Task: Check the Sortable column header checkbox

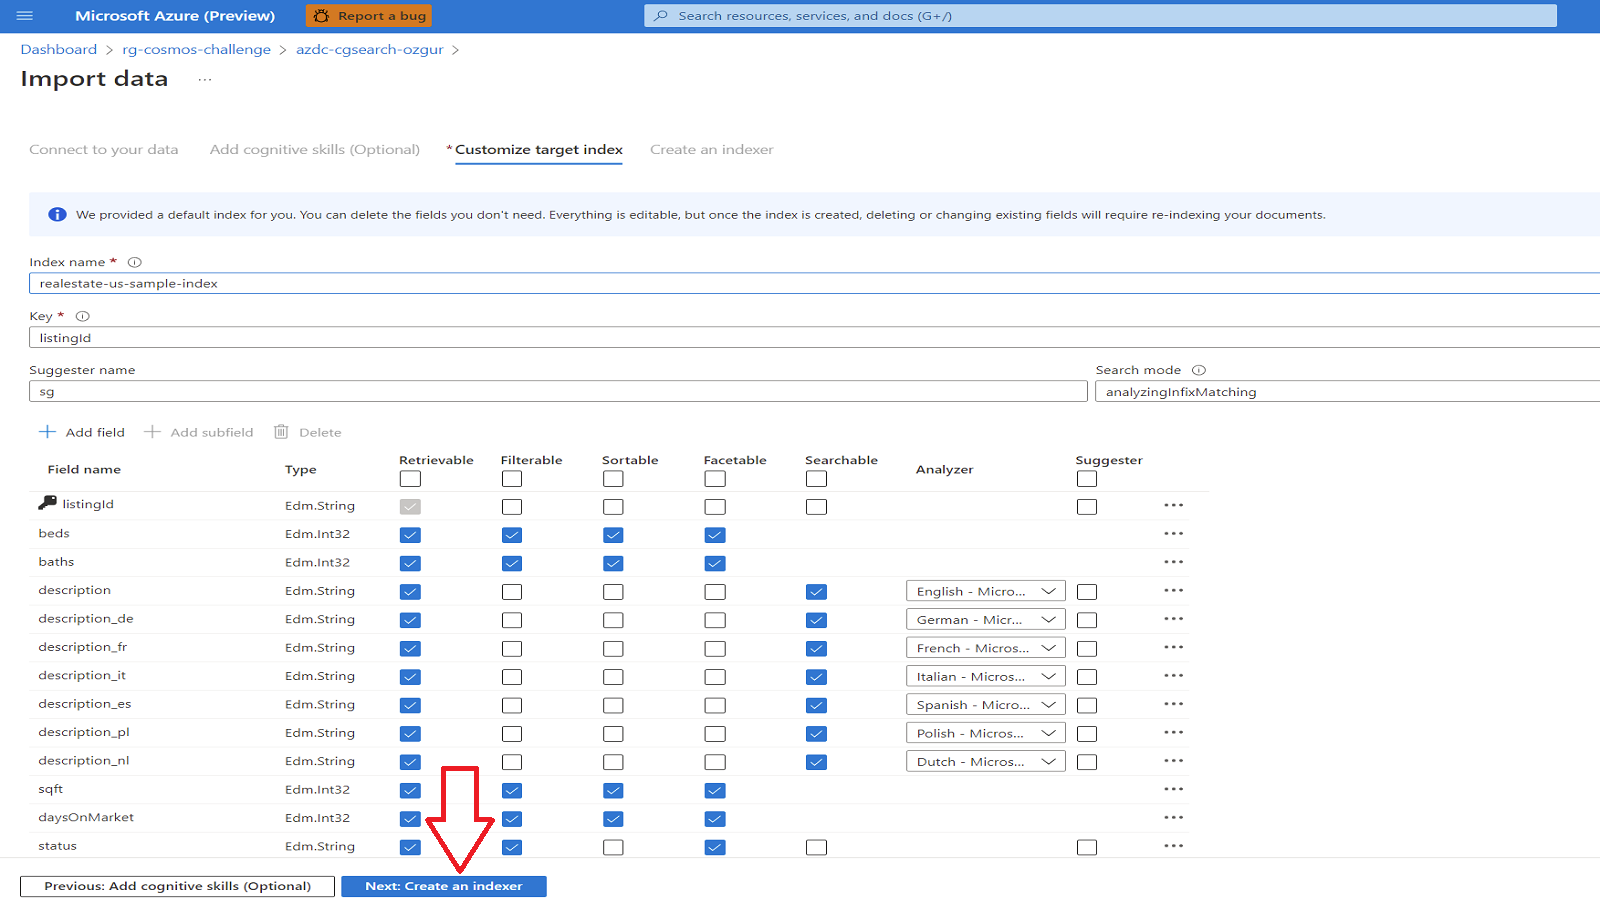Action: (613, 479)
